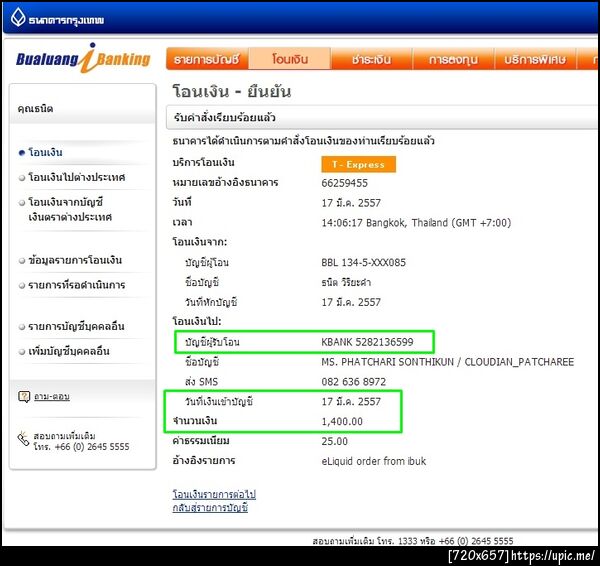Click recipient account KBANK 5282136599
Image resolution: width=600 pixels, height=566 pixels.
coord(367,342)
